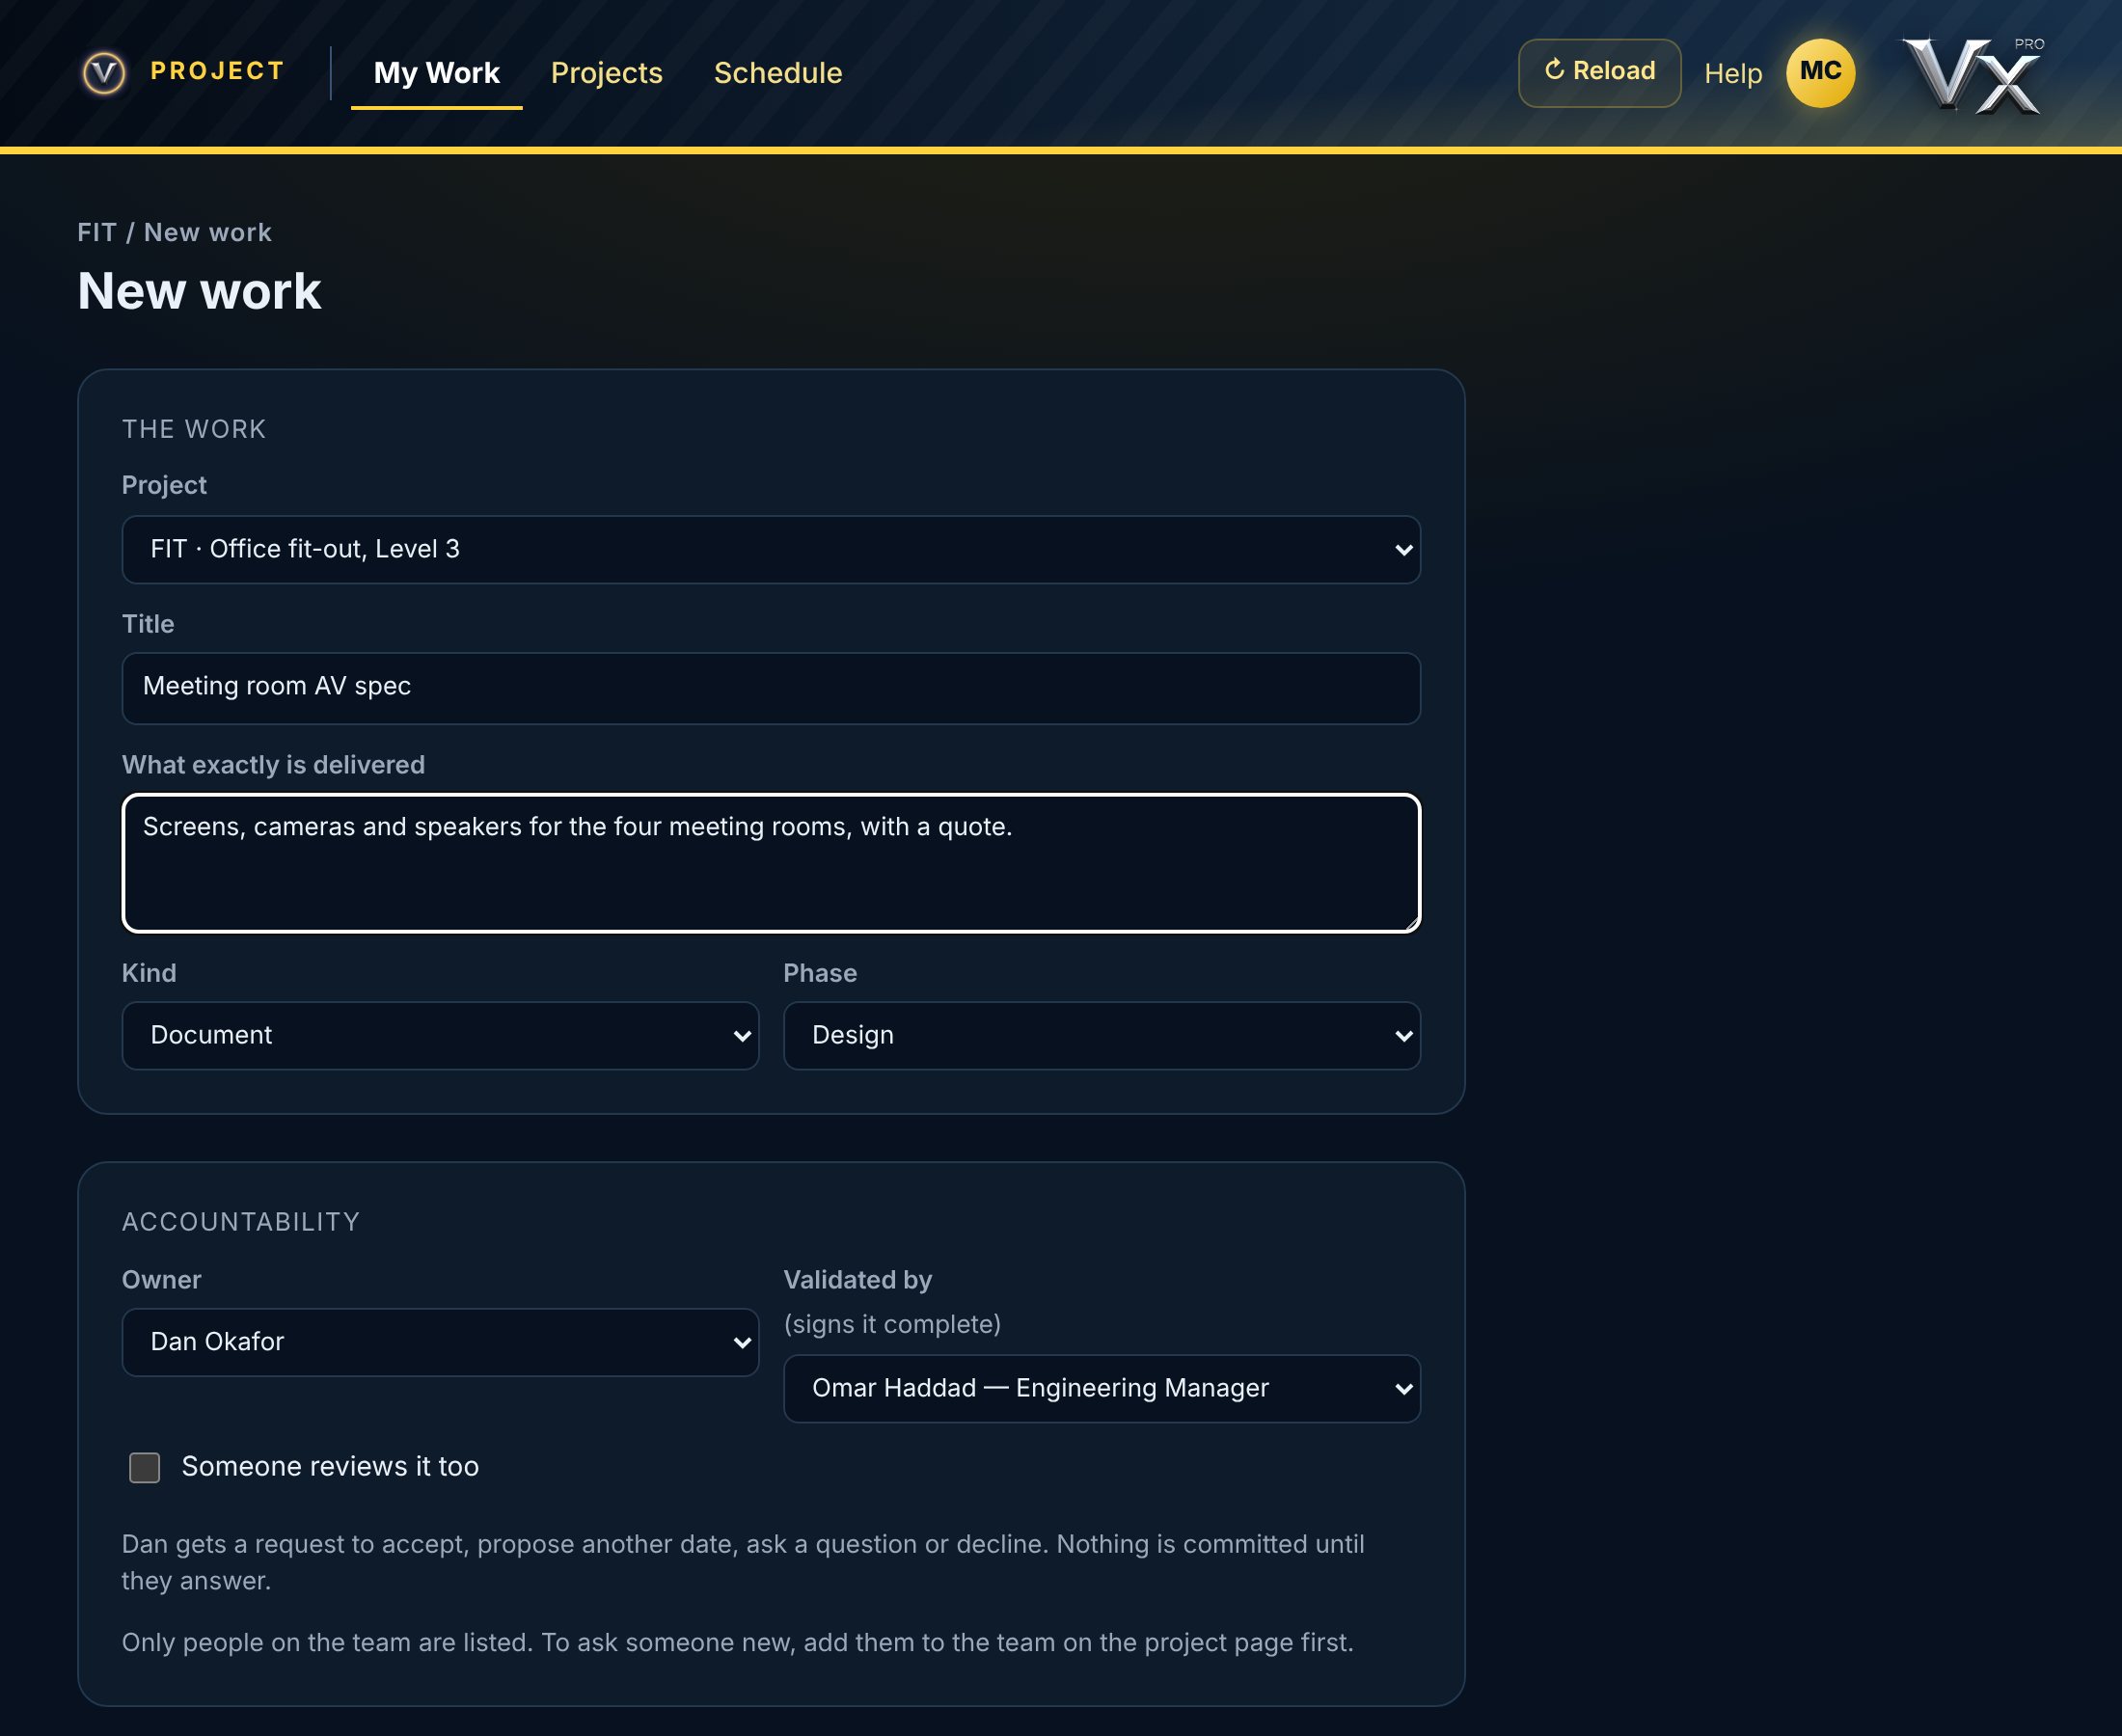Click the VX Pro logo

click(1972, 75)
